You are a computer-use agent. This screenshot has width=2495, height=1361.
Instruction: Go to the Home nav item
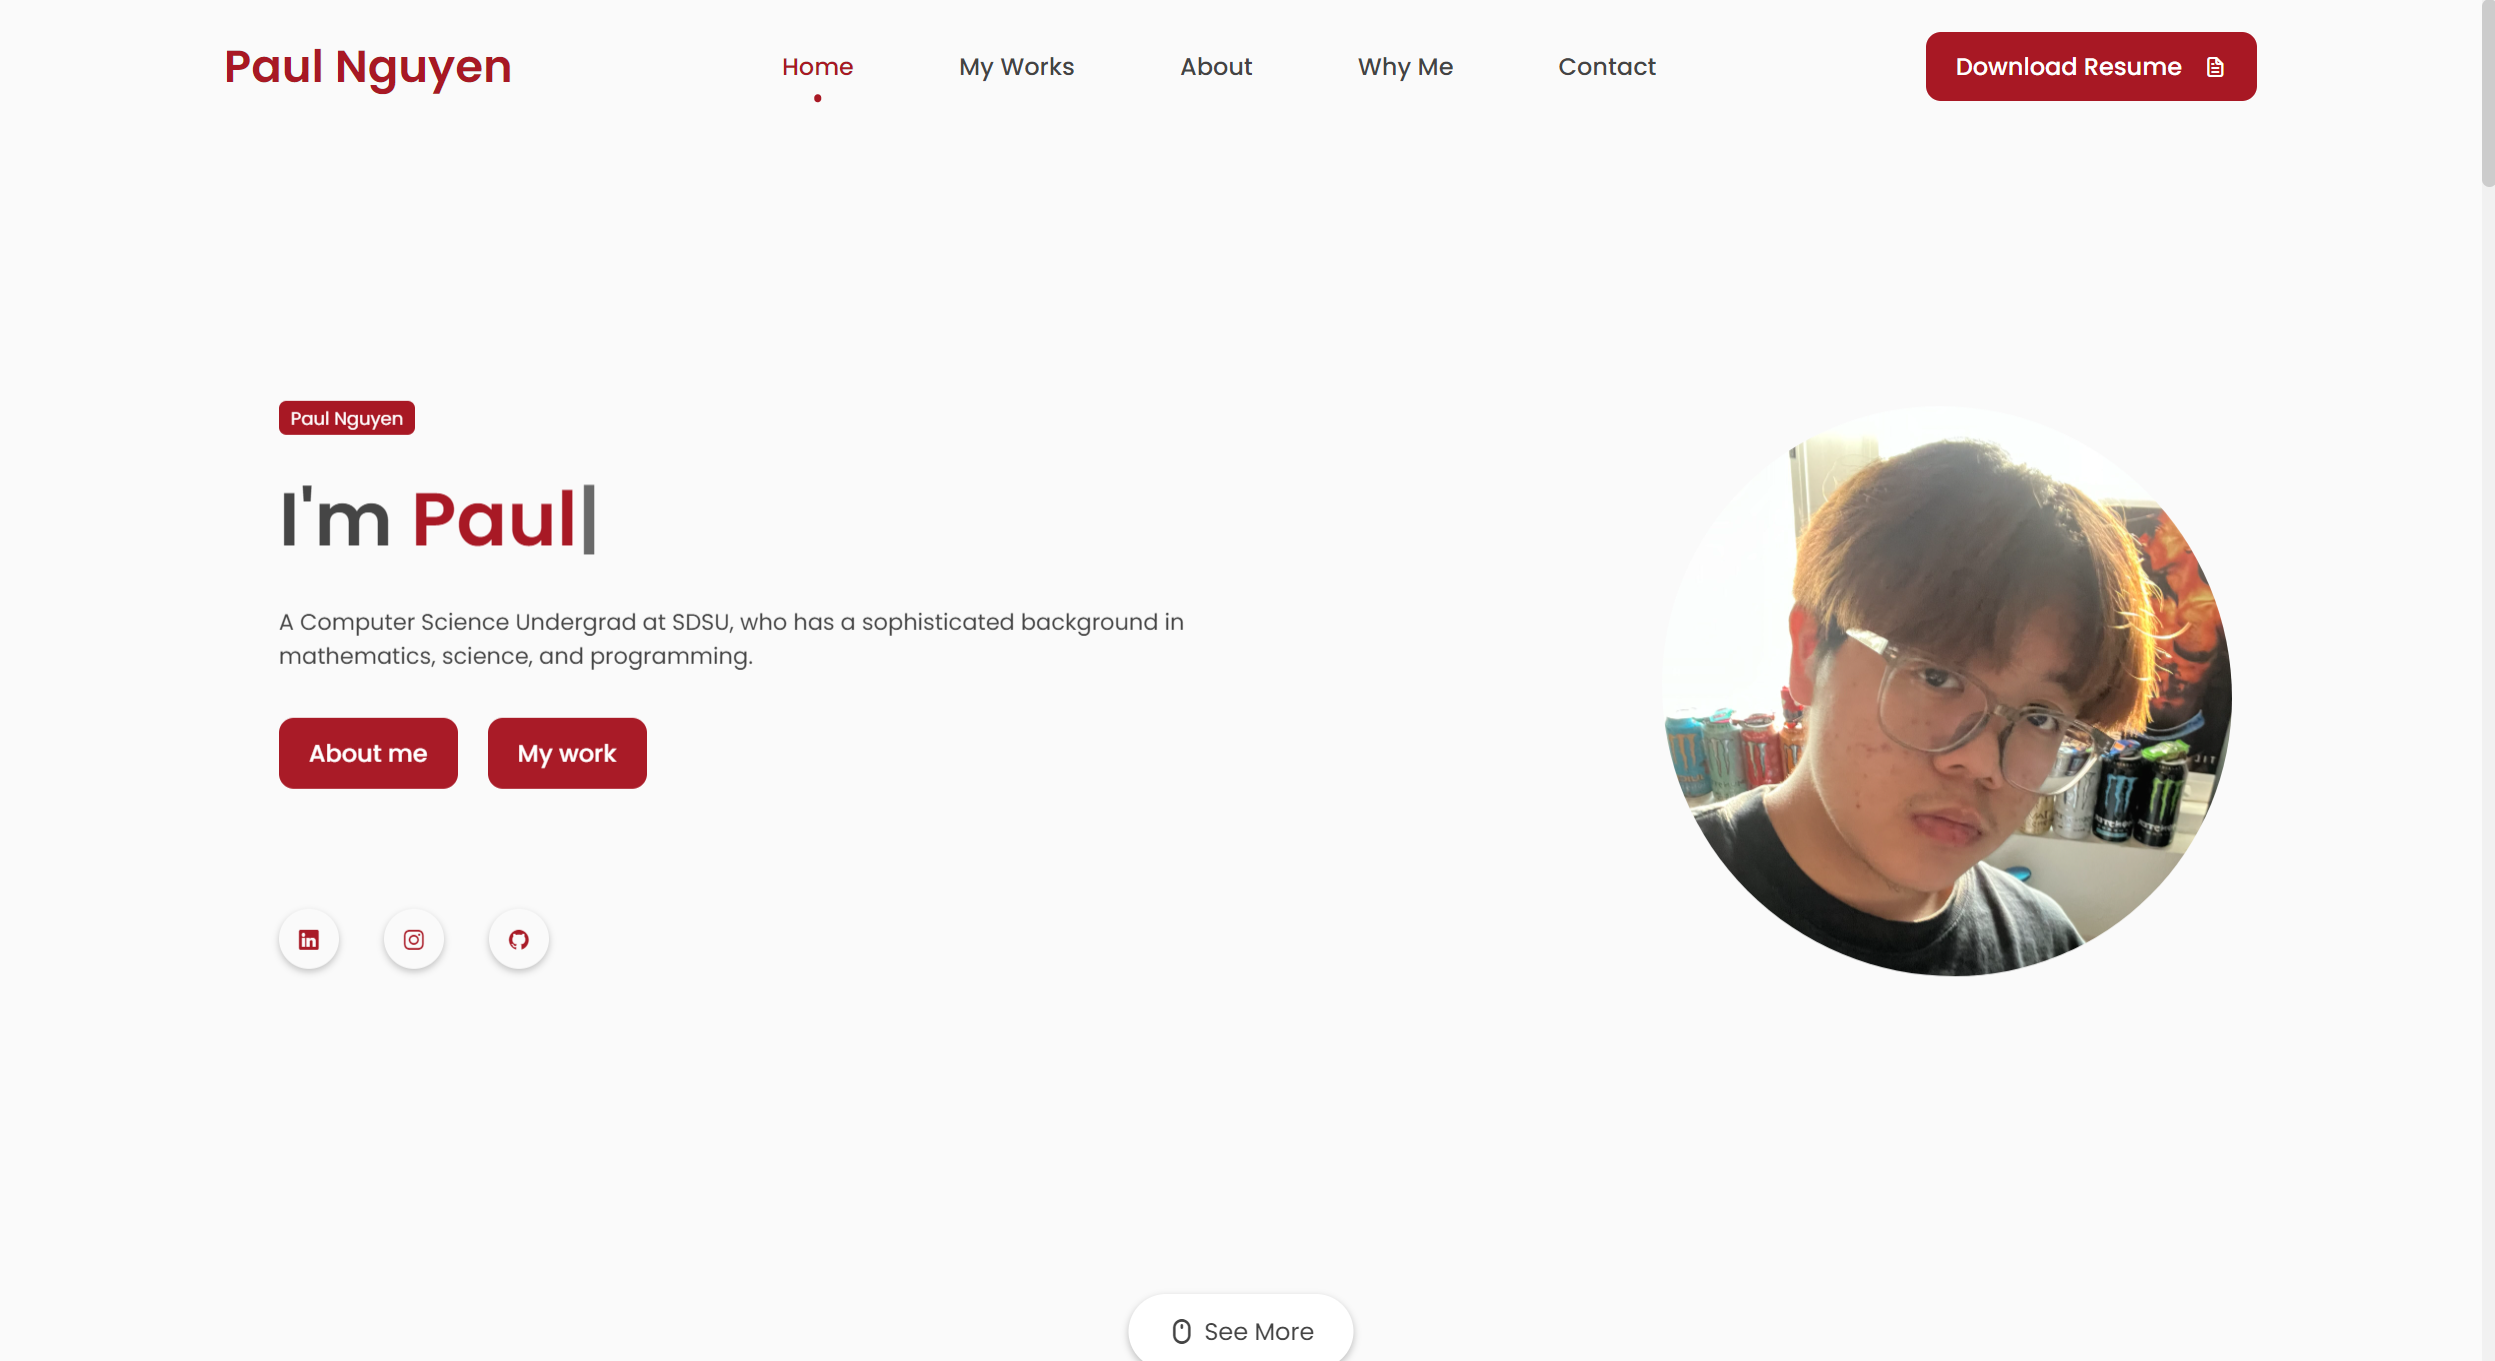click(x=817, y=67)
